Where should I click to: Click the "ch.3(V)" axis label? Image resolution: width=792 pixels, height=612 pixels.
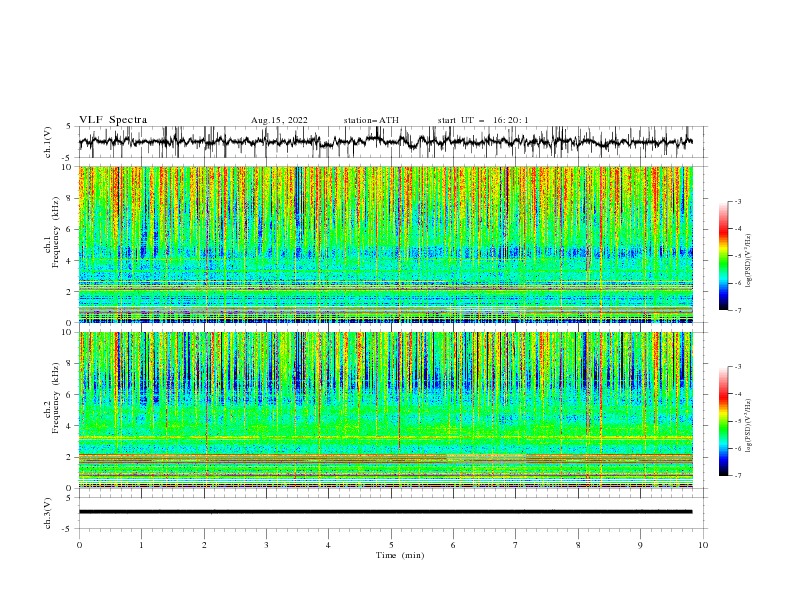pos(48,513)
